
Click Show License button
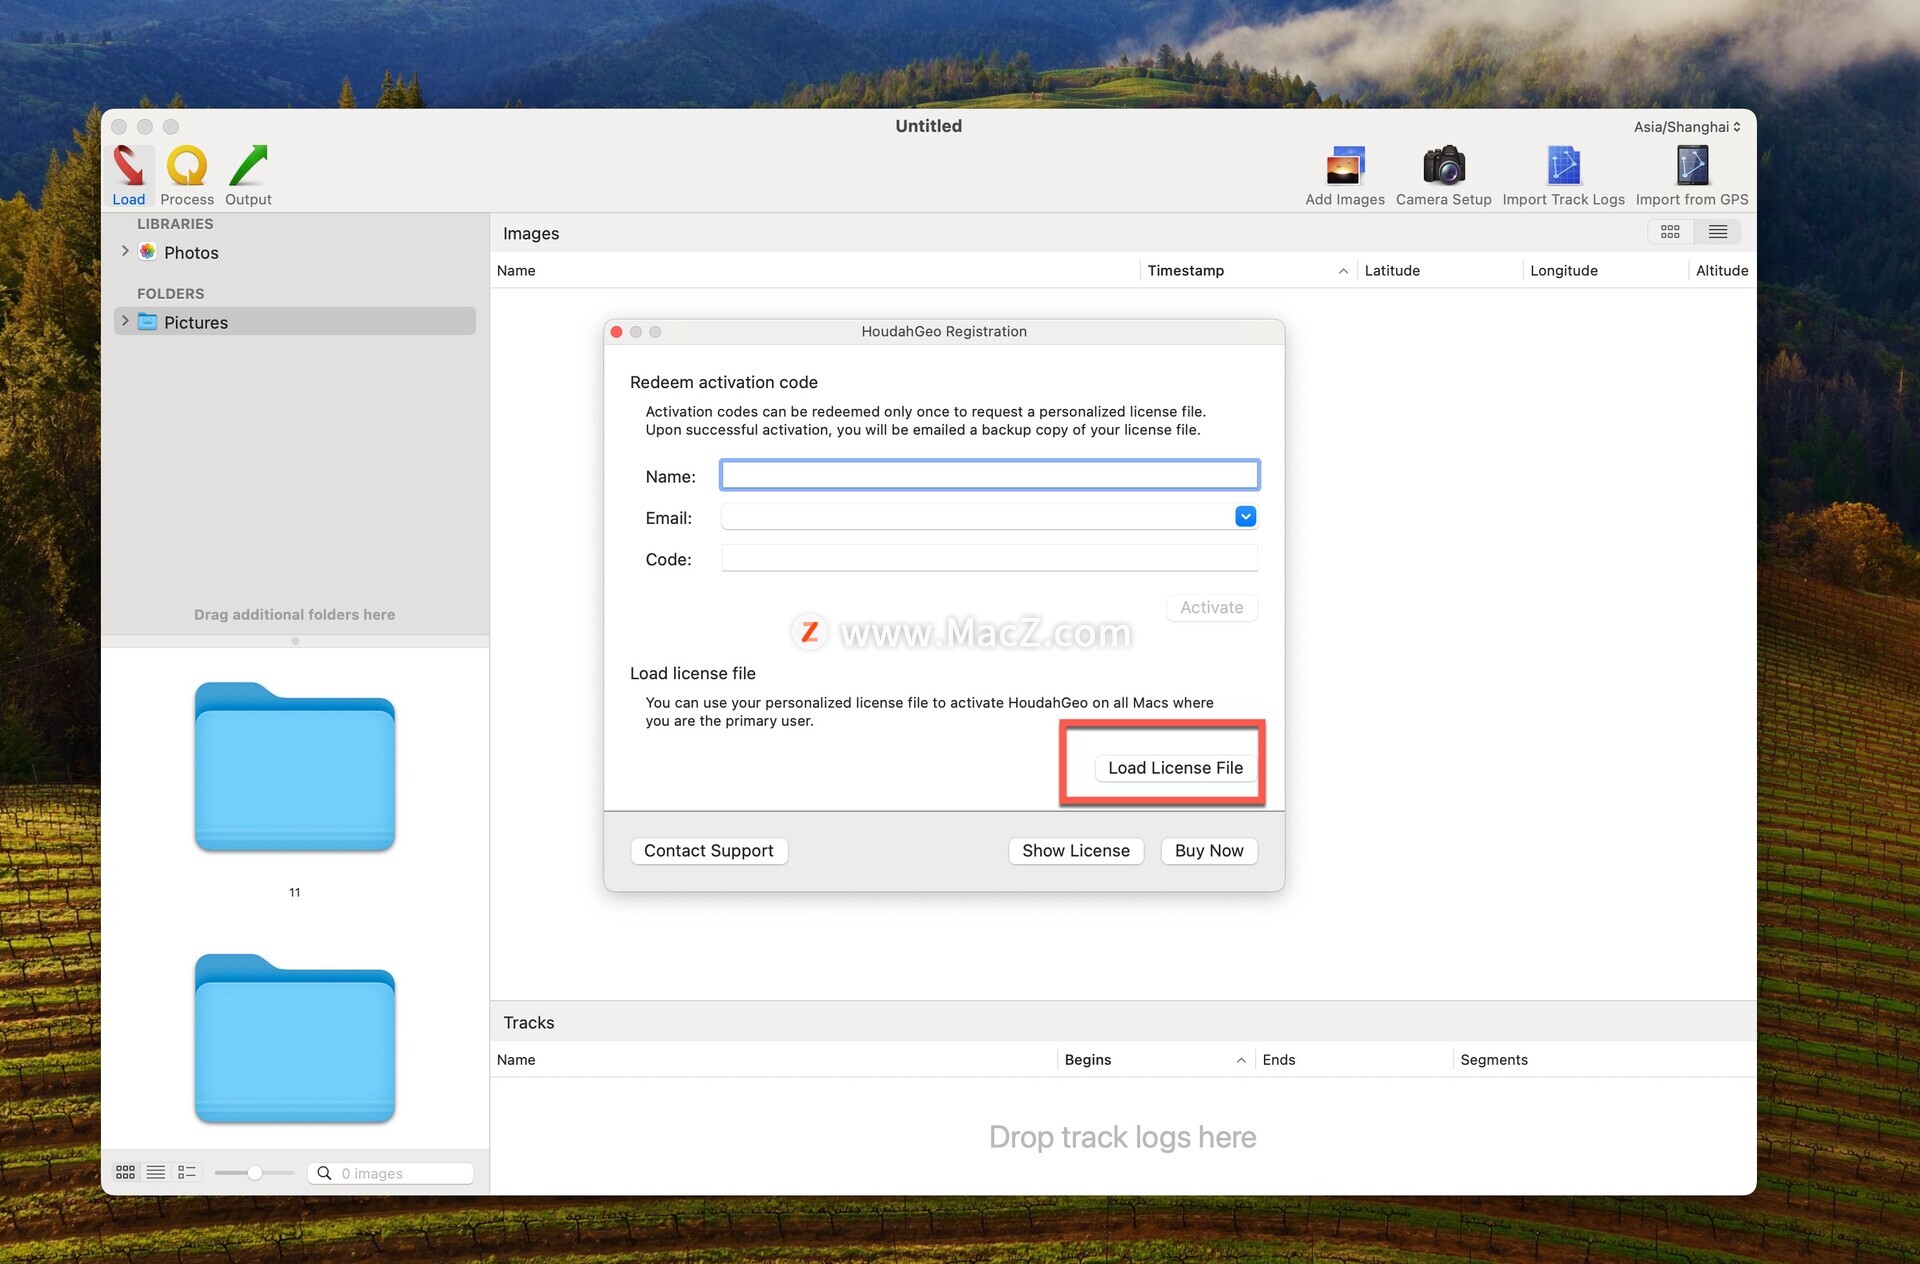pos(1075,851)
